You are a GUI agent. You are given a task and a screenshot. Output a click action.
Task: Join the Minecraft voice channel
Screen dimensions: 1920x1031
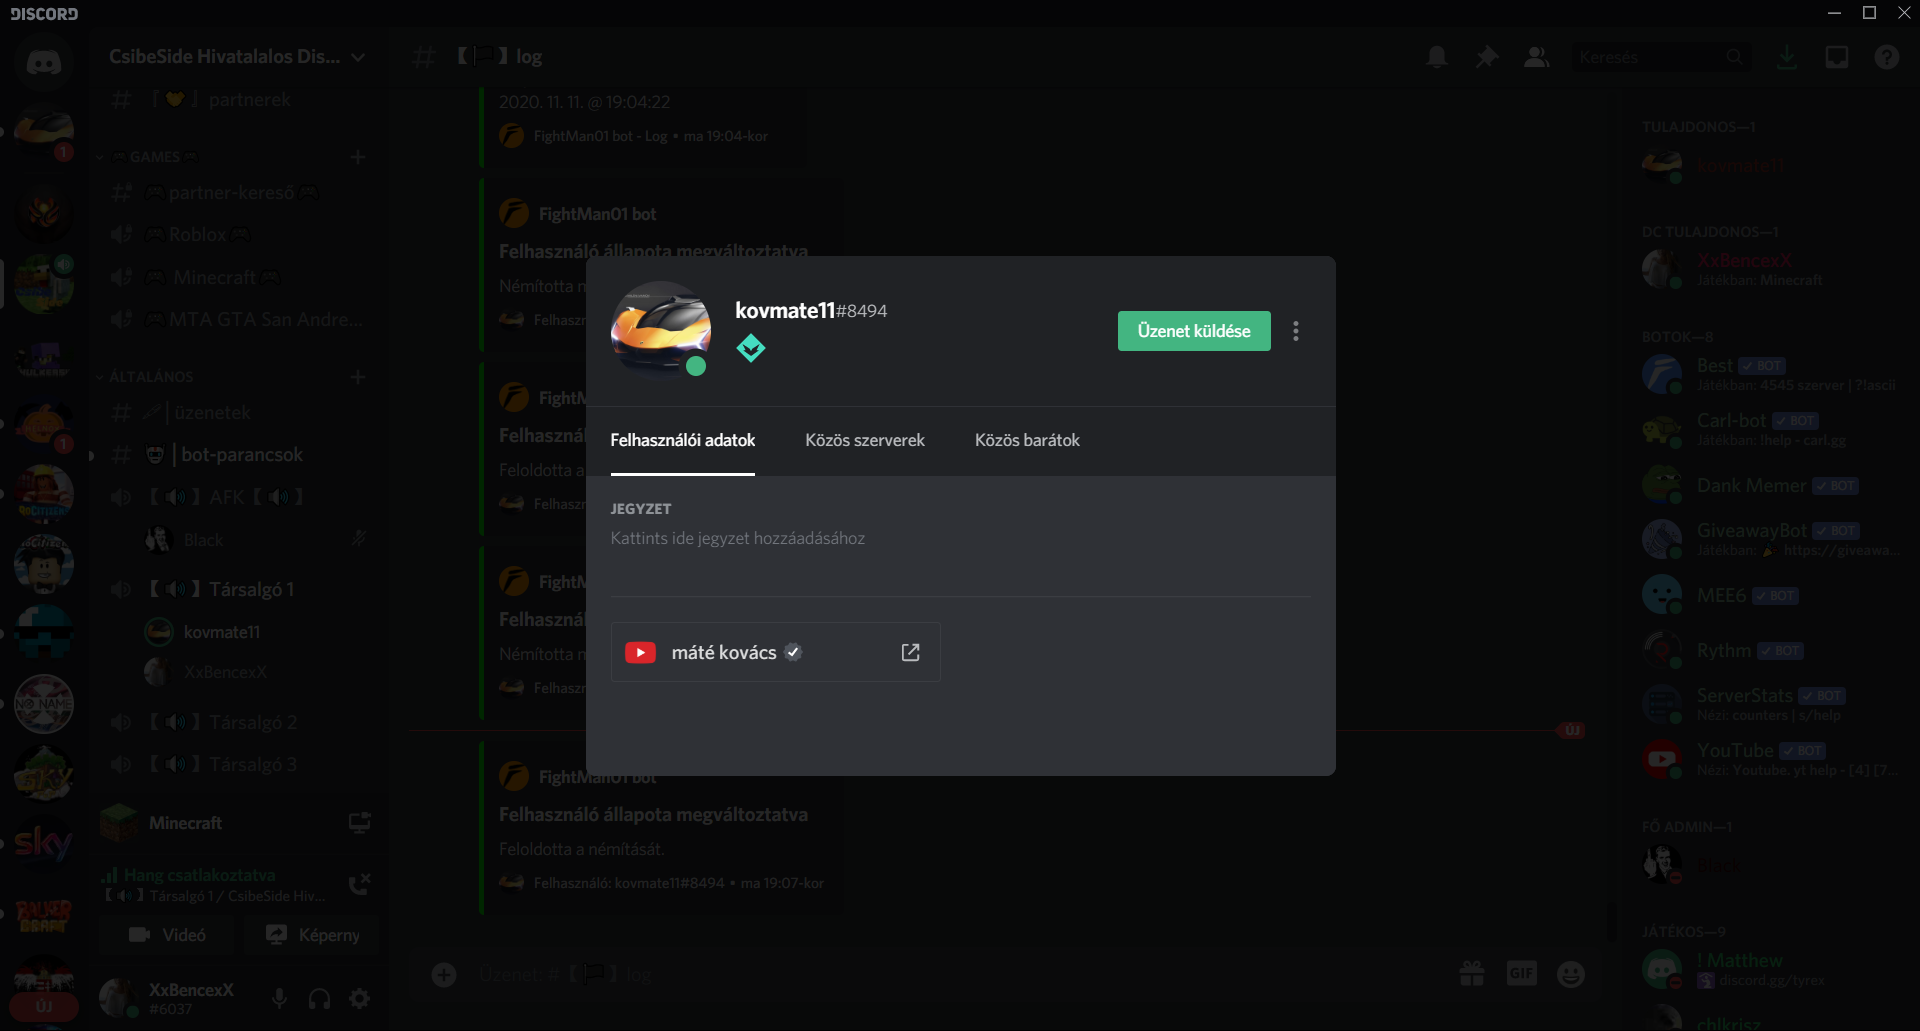pyautogui.click(x=240, y=277)
